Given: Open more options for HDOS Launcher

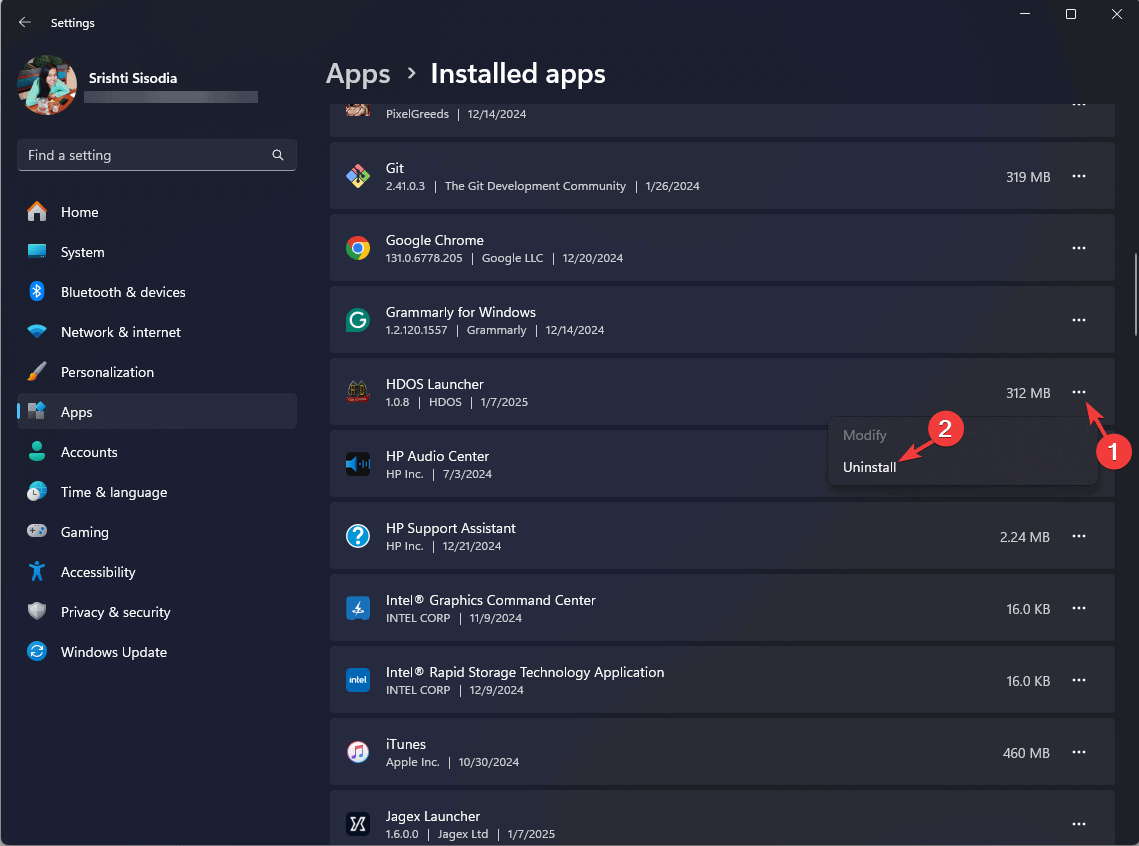Looking at the screenshot, I should [x=1079, y=392].
